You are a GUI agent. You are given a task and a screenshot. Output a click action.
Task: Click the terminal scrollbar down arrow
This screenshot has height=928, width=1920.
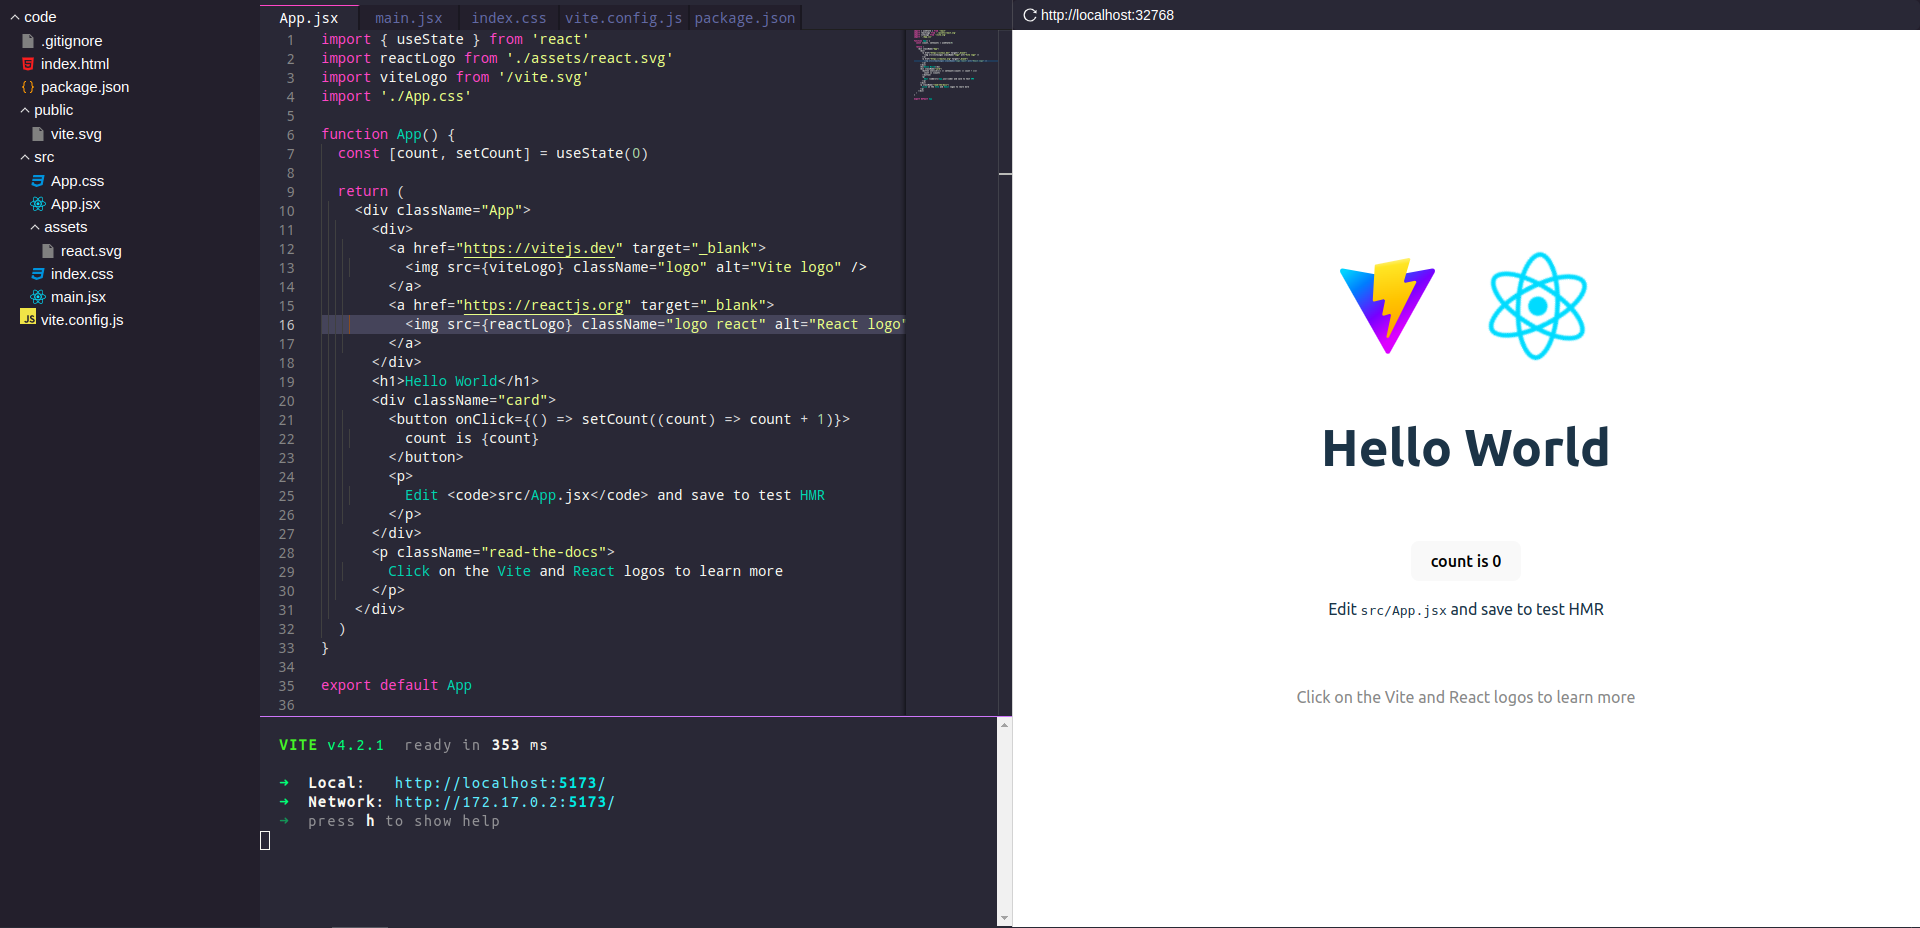tap(1004, 919)
